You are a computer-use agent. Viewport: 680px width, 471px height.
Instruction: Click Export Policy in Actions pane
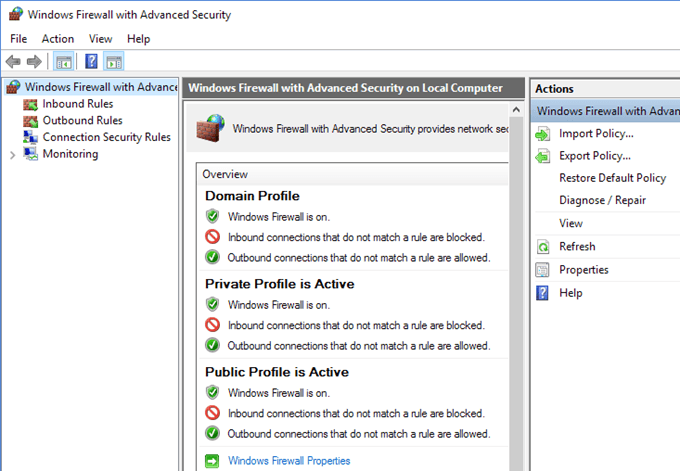594,156
